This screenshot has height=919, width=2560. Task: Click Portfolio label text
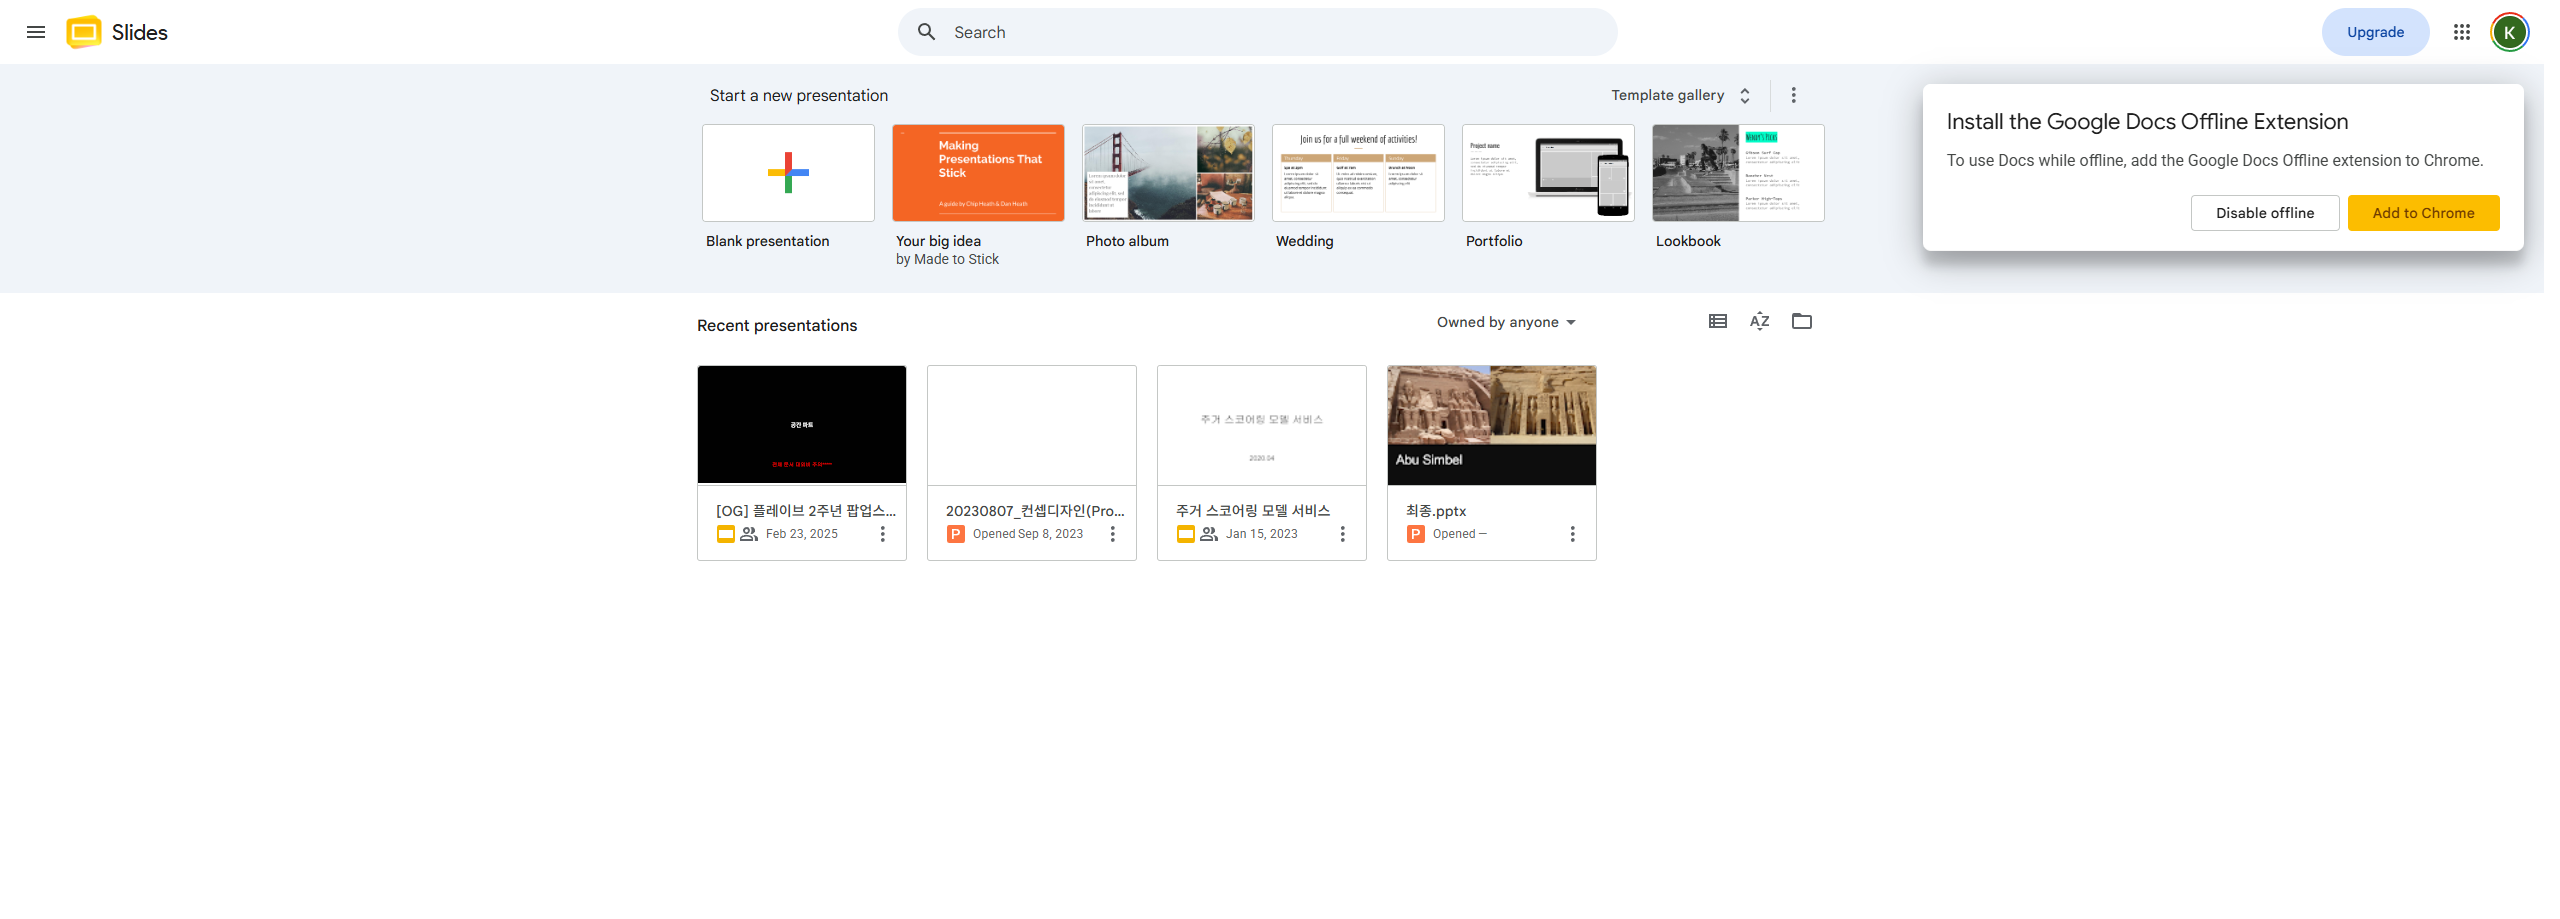coord(1494,241)
